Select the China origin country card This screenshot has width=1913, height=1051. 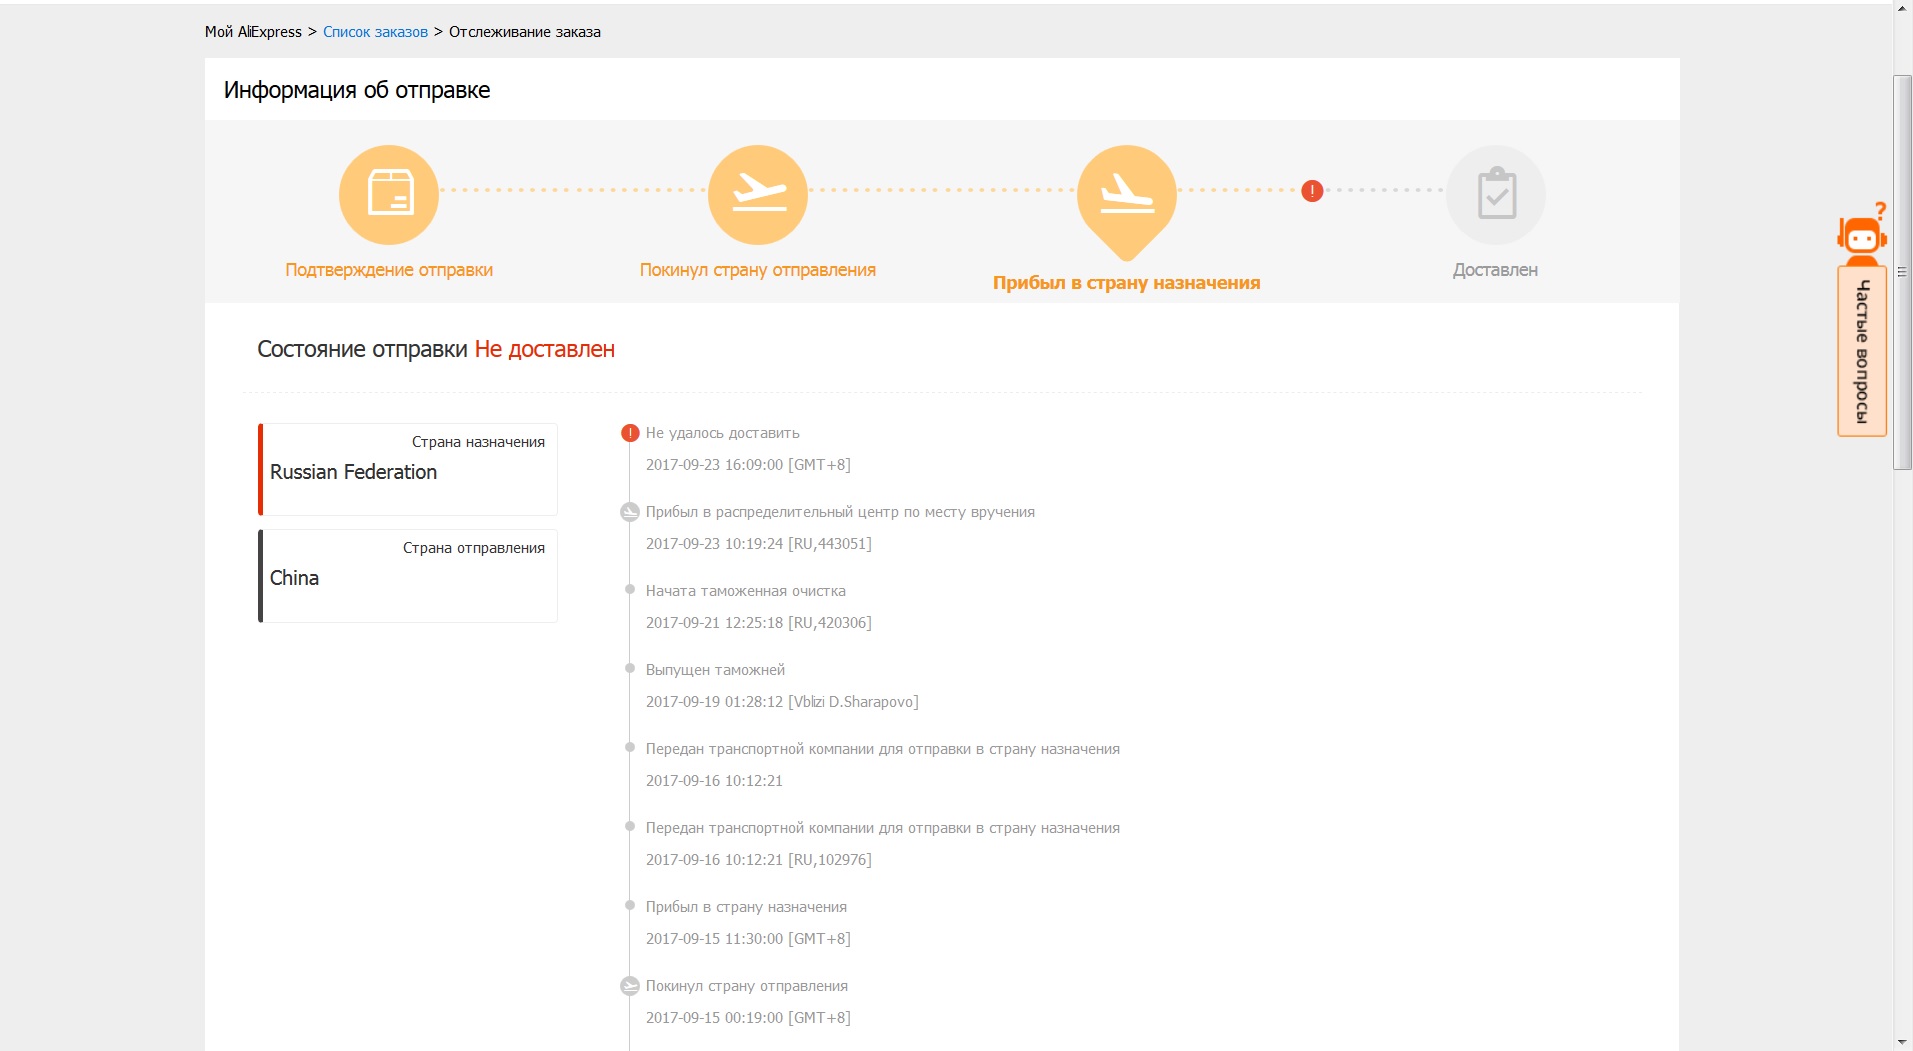coord(408,576)
